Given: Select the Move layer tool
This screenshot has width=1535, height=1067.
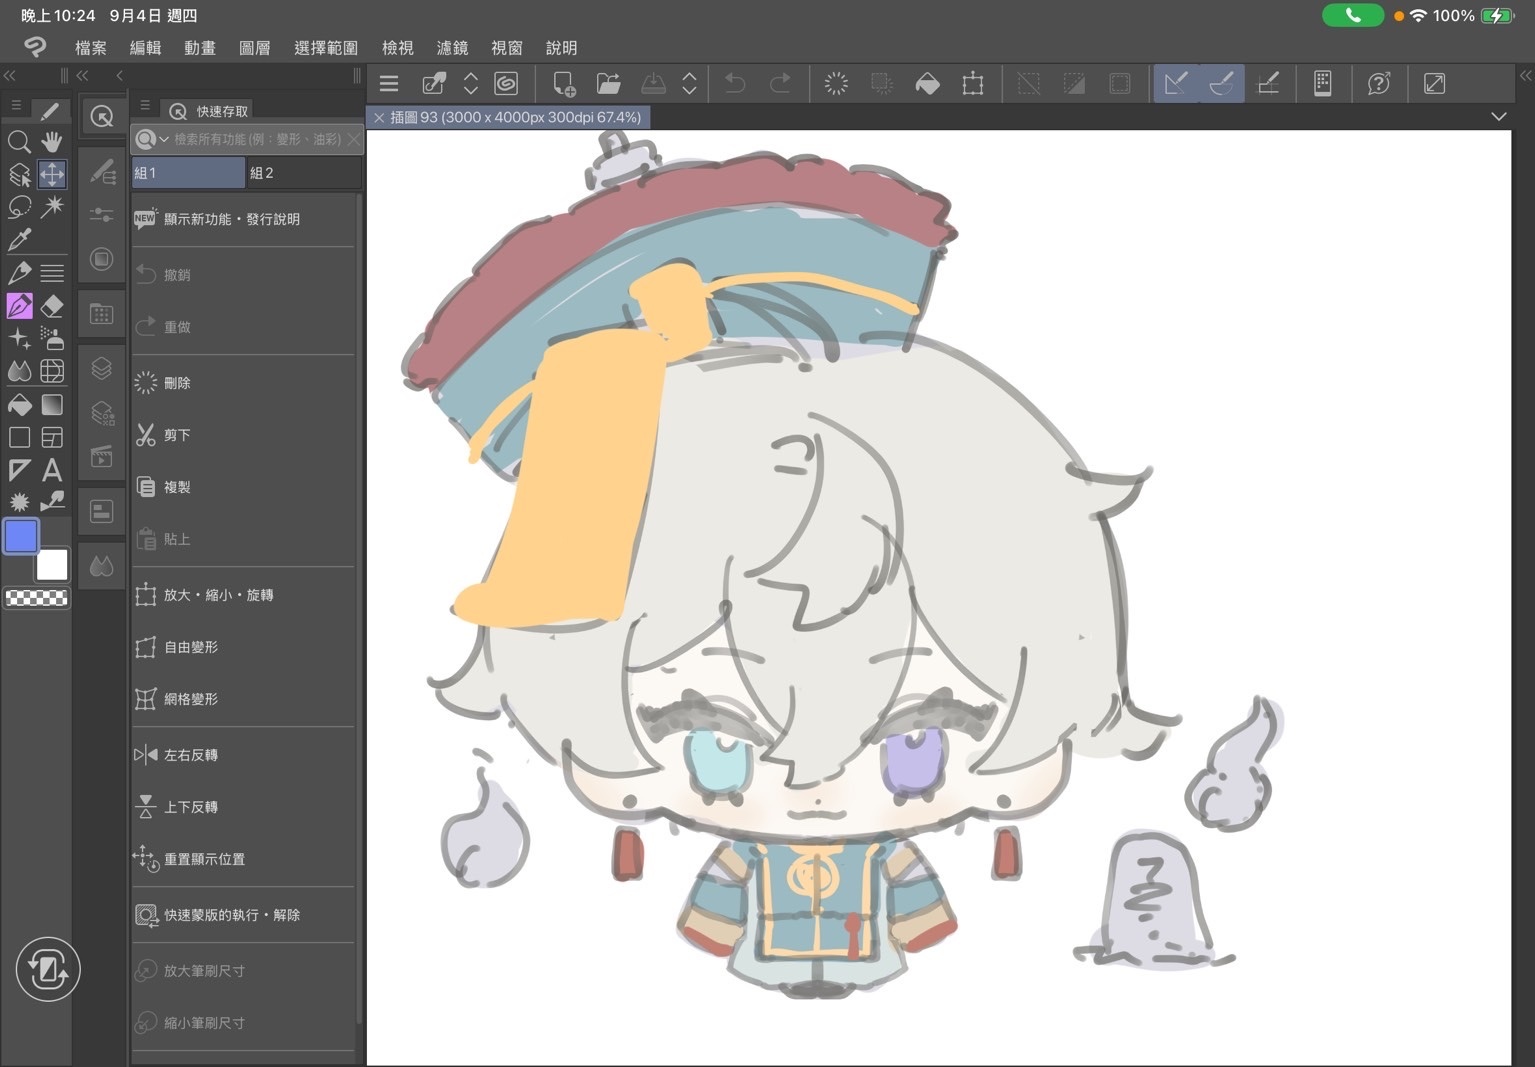Looking at the screenshot, I should pyautogui.click(x=52, y=175).
